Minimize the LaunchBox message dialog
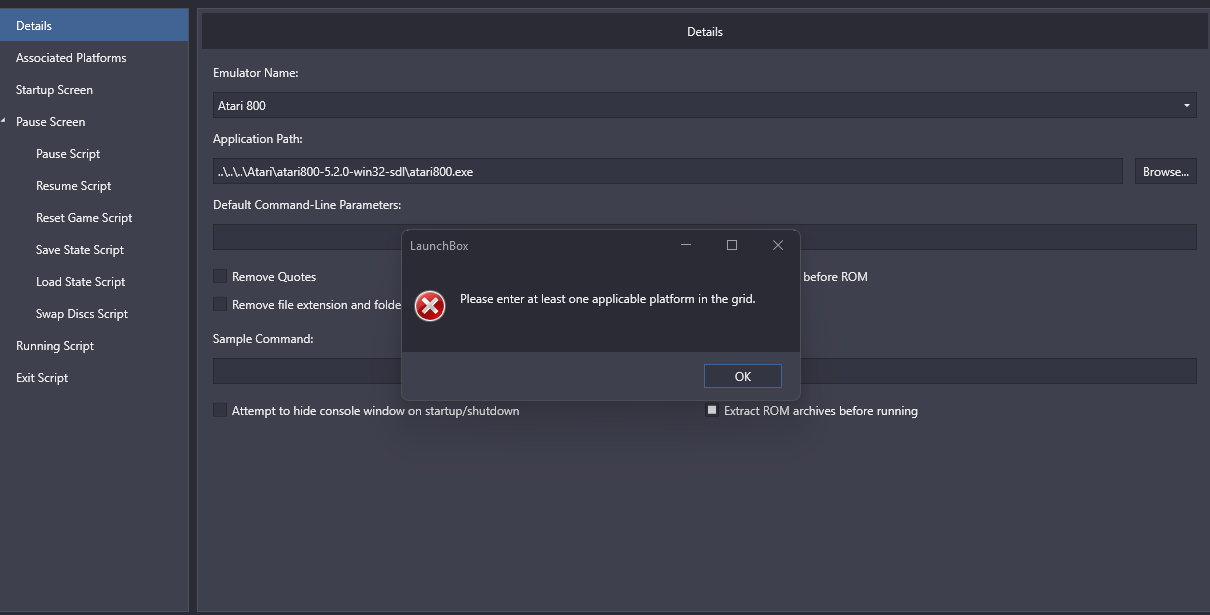Screen dimensions: 1210x615 pos(686,245)
